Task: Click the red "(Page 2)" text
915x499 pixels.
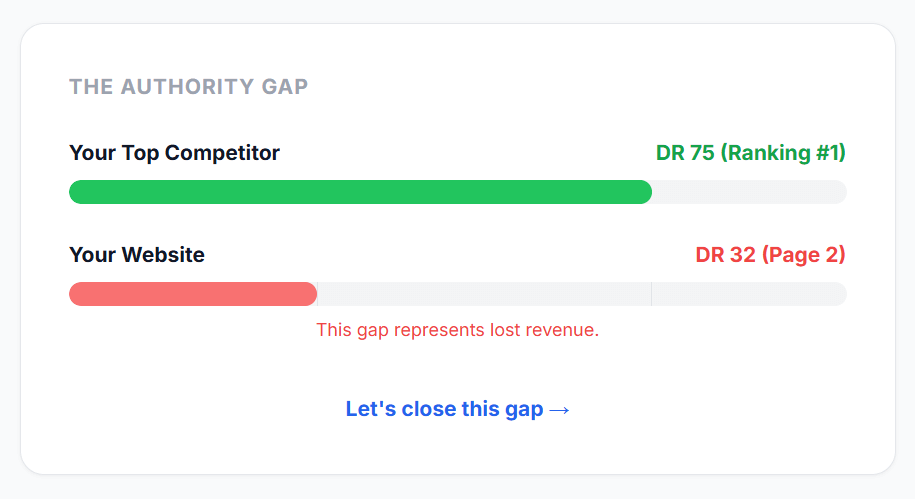Action: click(804, 255)
